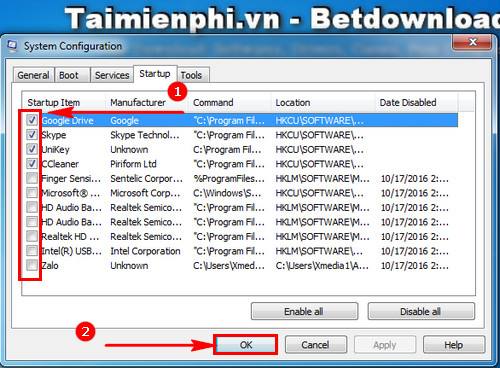This screenshot has height=368, width=500.
Task: Open the Boot tab
Action: pyautogui.click(x=69, y=75)
